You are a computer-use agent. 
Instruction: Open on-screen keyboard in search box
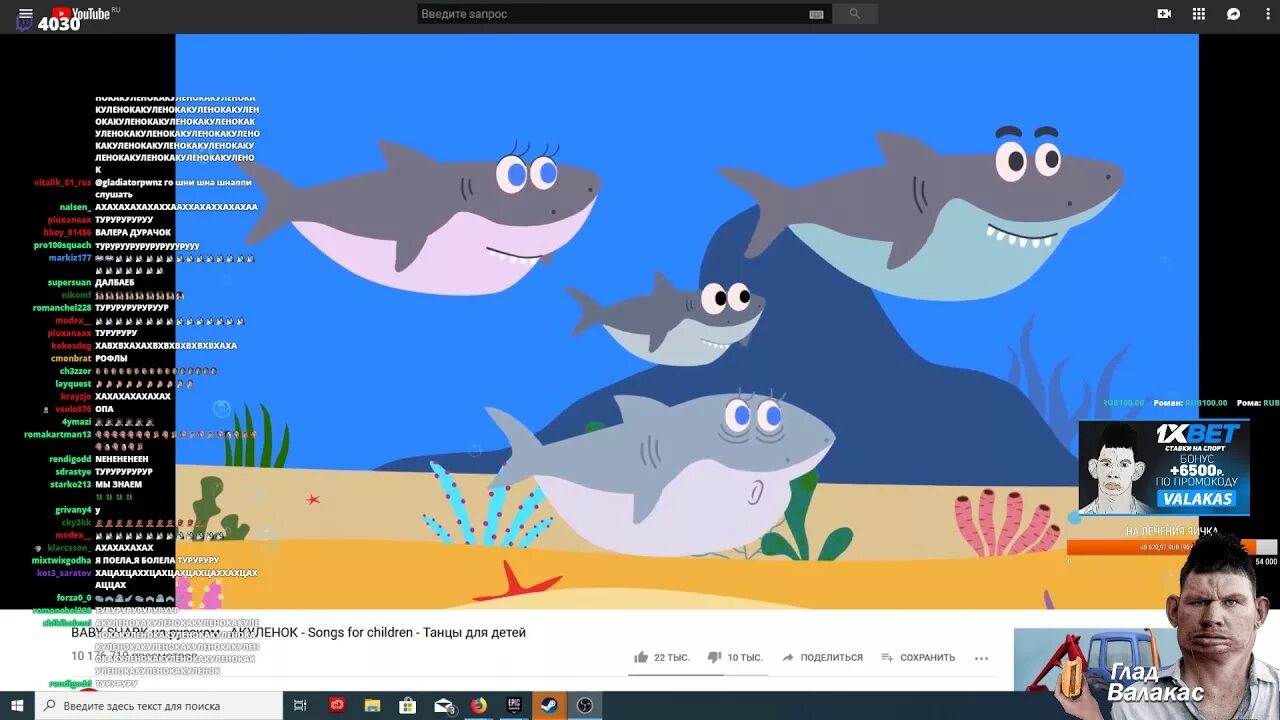(816, 14)
